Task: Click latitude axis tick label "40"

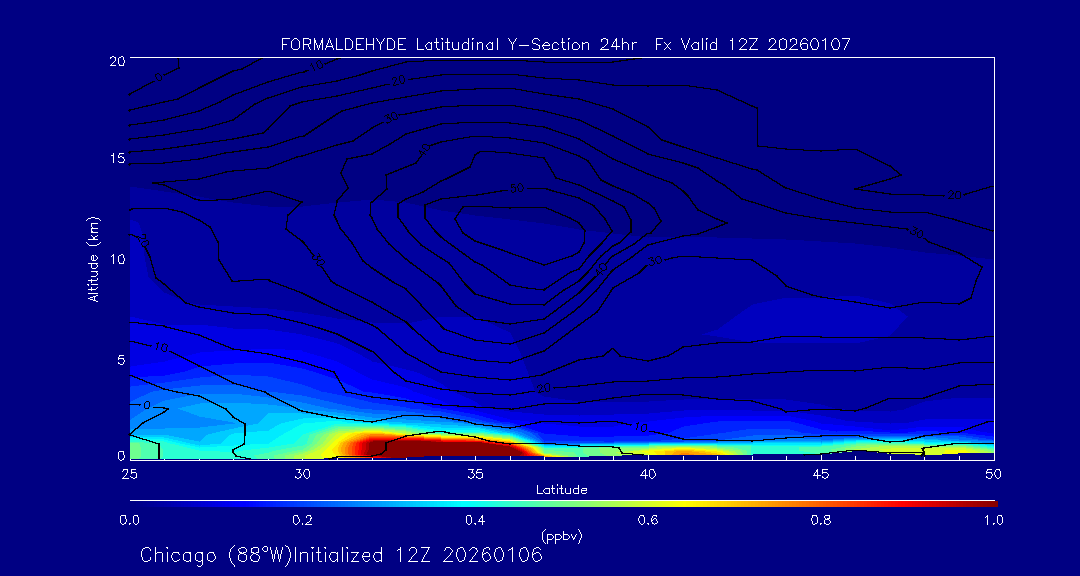Action: tap(648, 473)
